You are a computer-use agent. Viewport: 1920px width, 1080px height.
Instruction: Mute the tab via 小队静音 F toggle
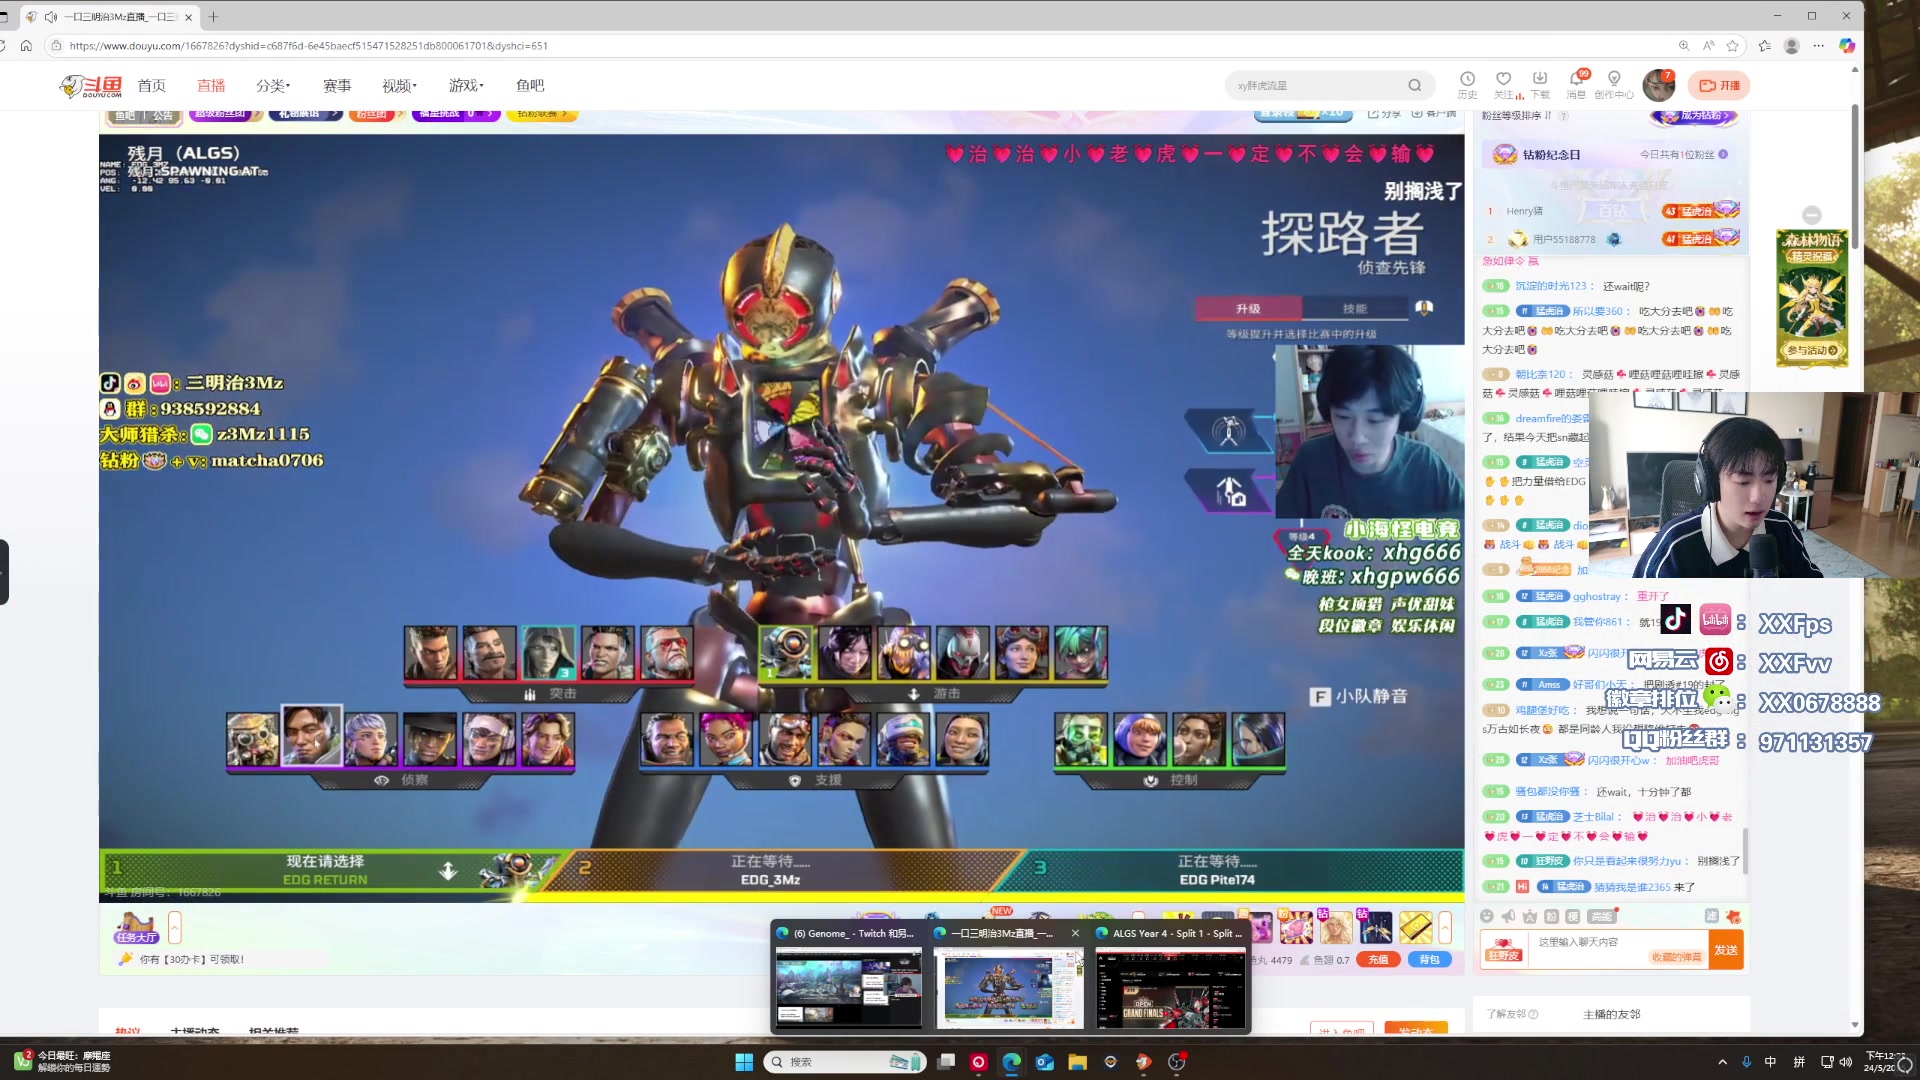1359,696
